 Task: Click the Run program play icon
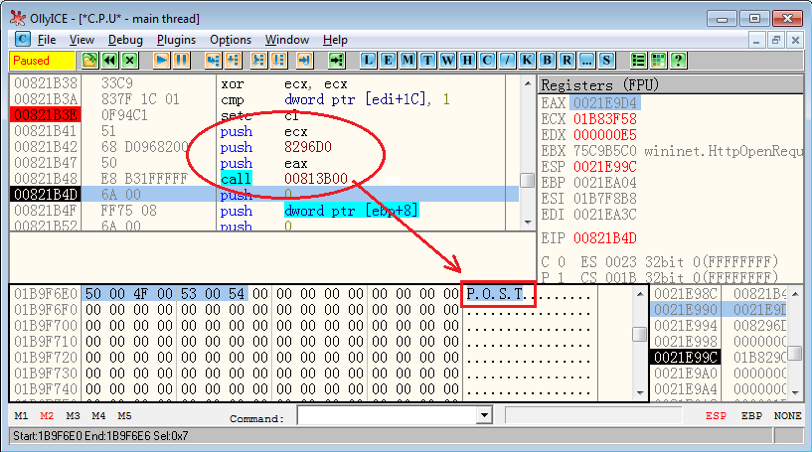[161, 61]
